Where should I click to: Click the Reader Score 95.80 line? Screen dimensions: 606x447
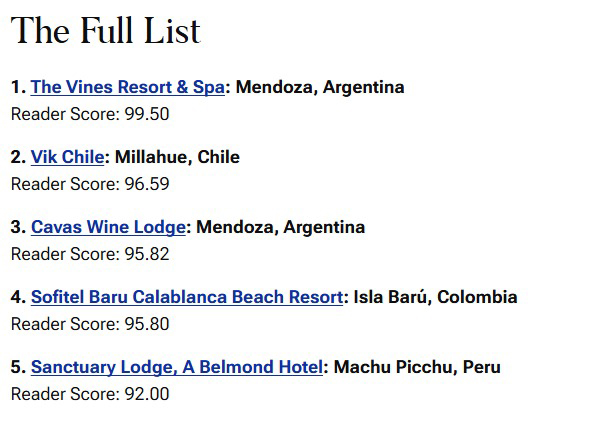tap(90, 324)
